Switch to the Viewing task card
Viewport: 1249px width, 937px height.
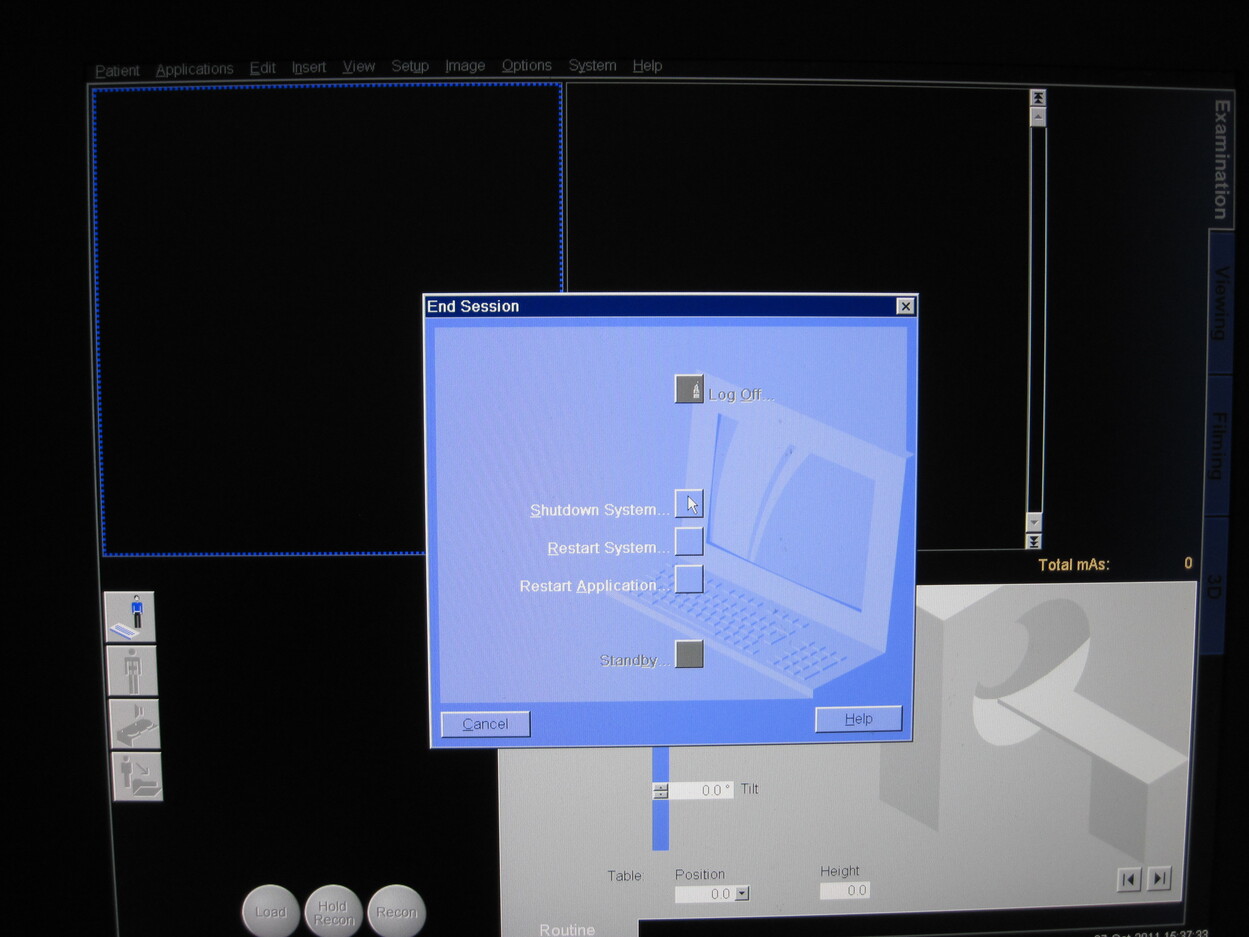pyautogui.click(x=1221, y=302)
